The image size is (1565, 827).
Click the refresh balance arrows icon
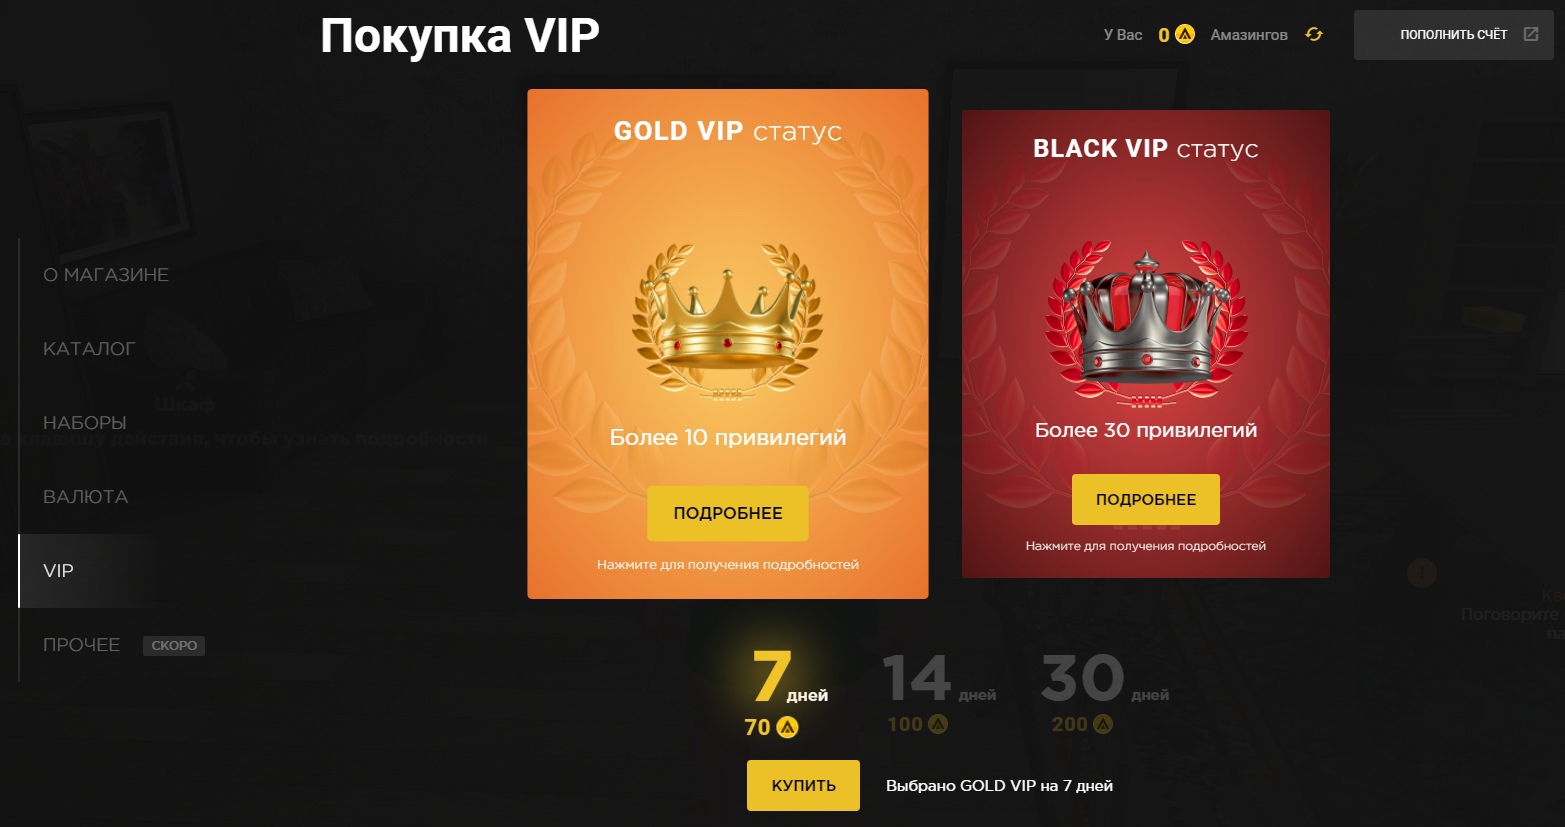click(x=1314, y=34)
